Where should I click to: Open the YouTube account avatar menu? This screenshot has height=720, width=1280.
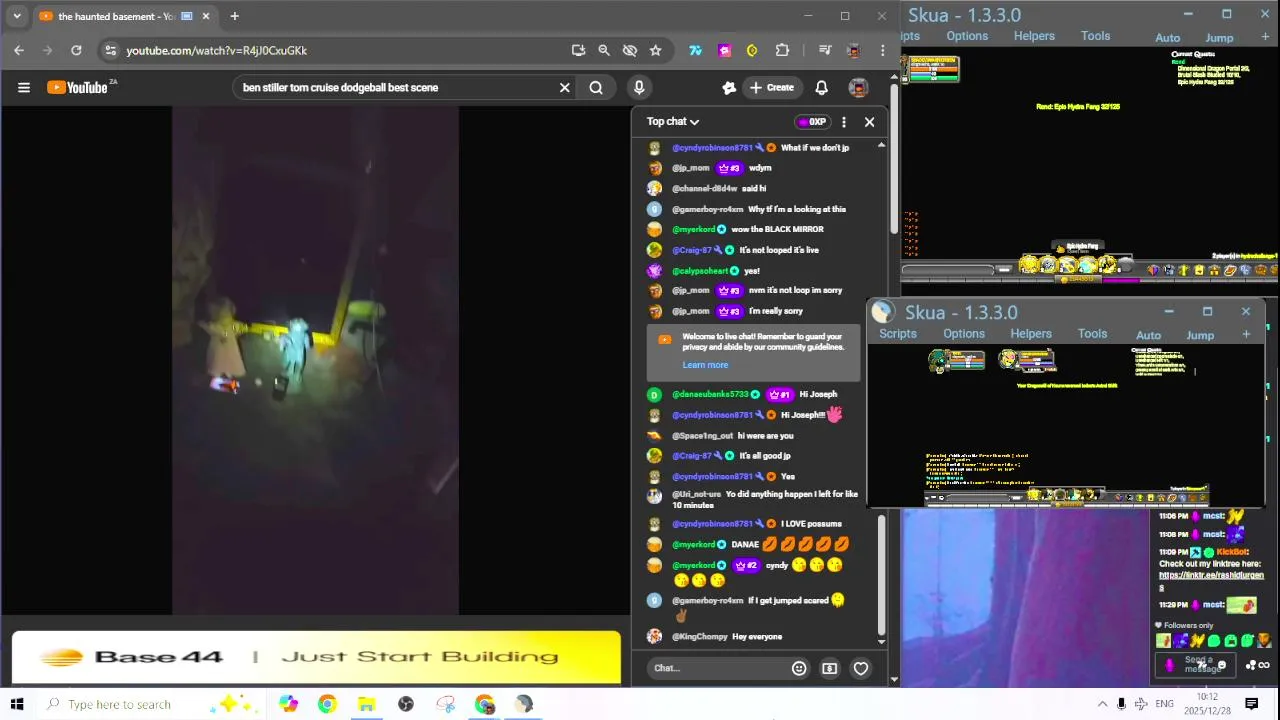click(x=858, y=88)
